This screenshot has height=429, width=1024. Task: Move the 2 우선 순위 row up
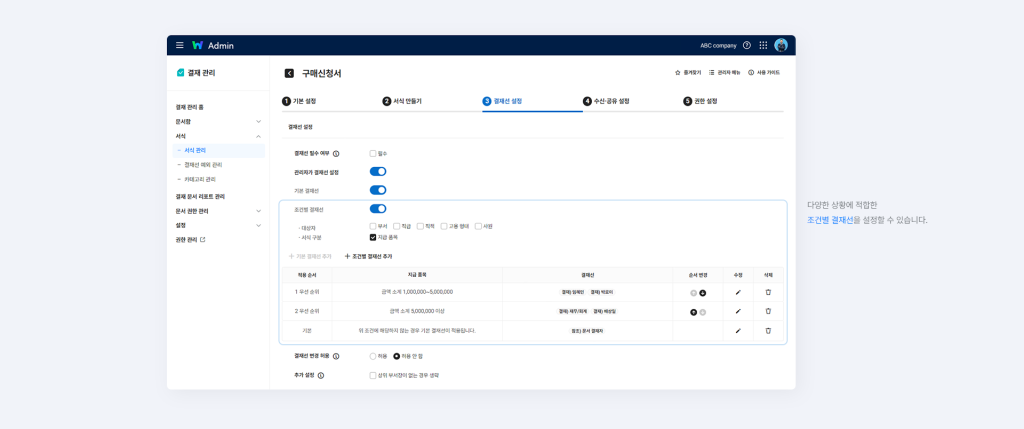pyautogui.click(x=694, y=312)
